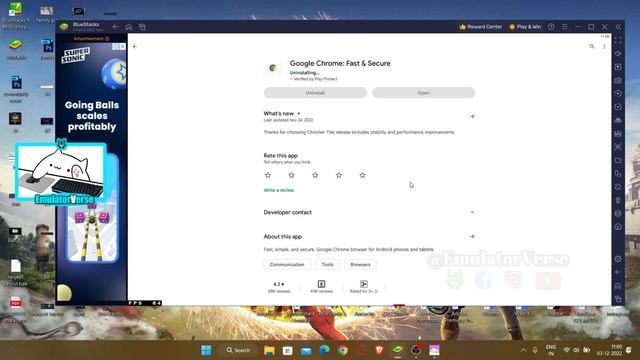This screenshot has height=360, width=640.
Task: Click the Going Balls ad banner
Action: [x=92, y=172]
